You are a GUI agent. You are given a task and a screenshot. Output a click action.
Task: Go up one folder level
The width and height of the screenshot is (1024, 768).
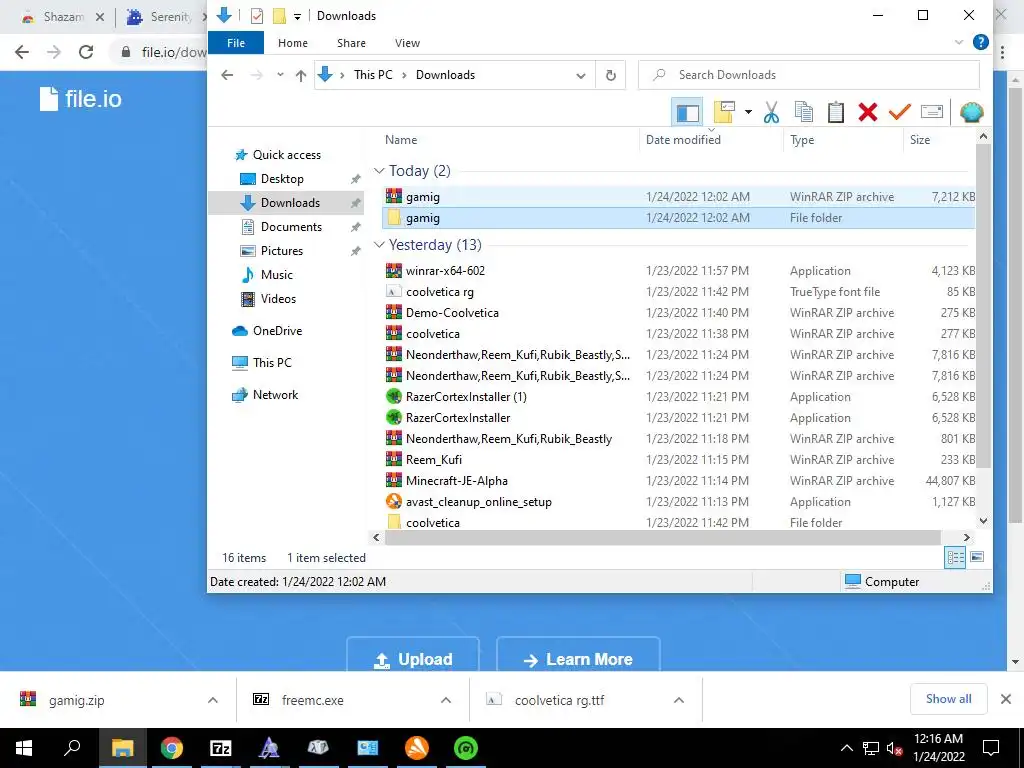(x=300, y=75)
